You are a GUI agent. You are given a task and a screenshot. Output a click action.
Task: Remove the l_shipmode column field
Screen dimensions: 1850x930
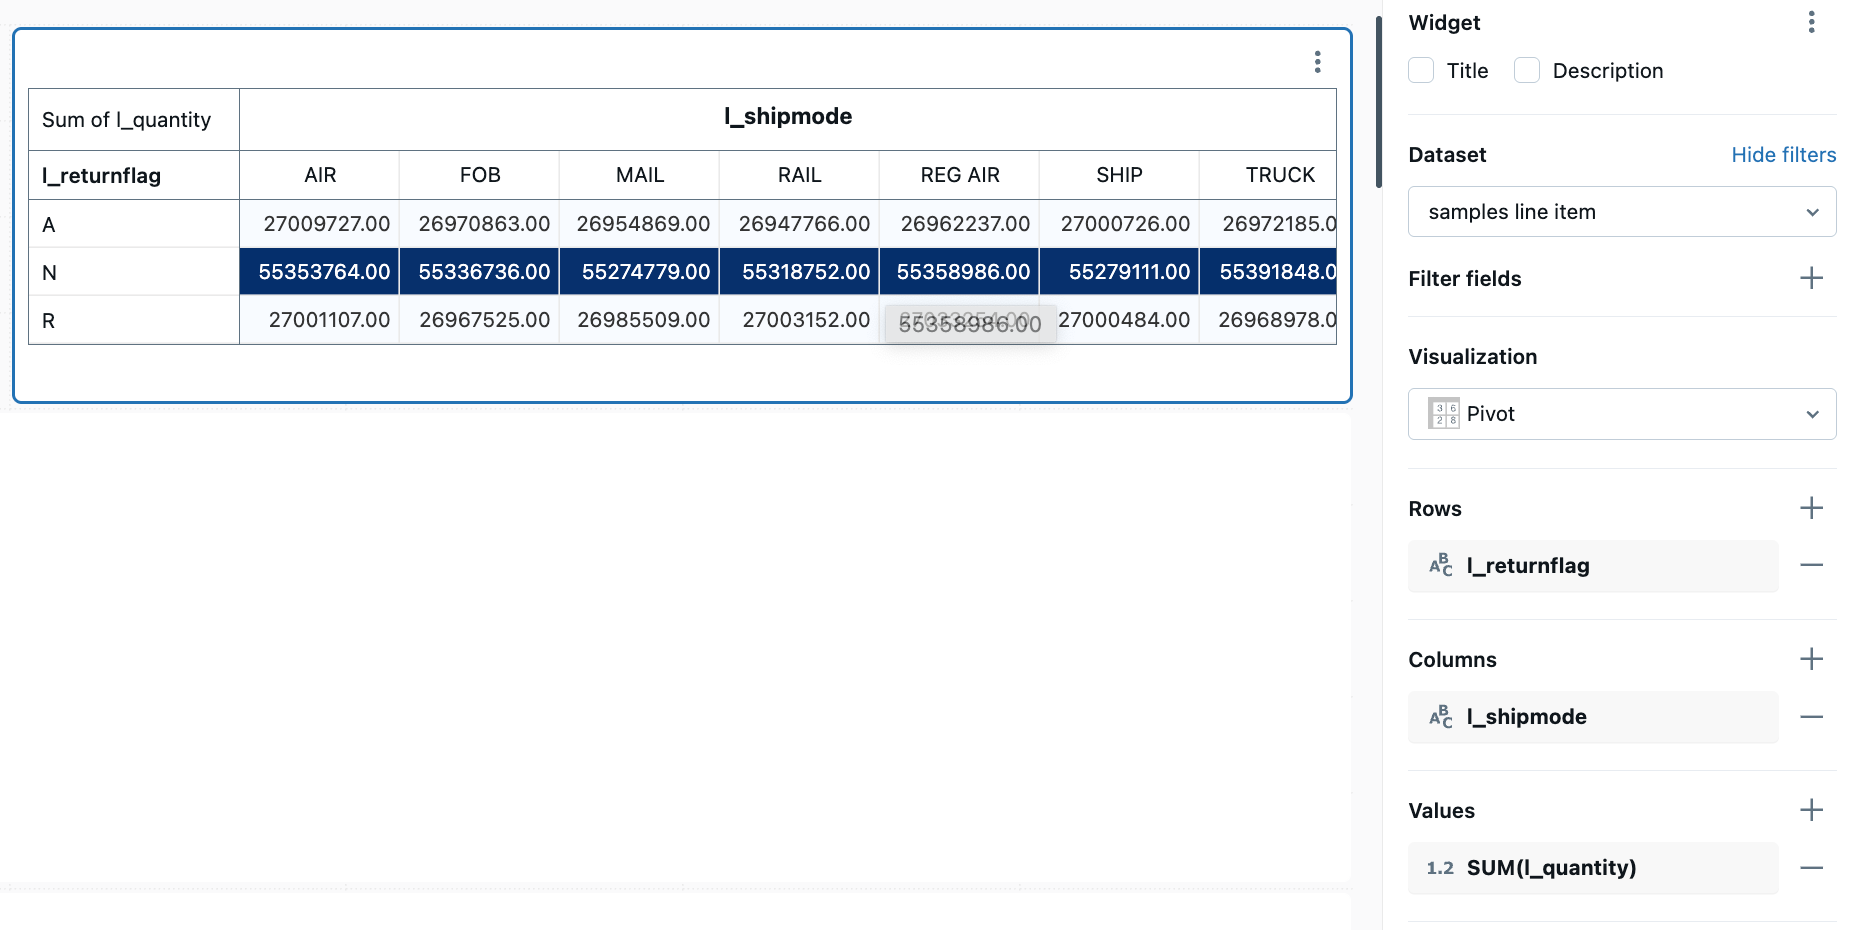[1813, 717]
